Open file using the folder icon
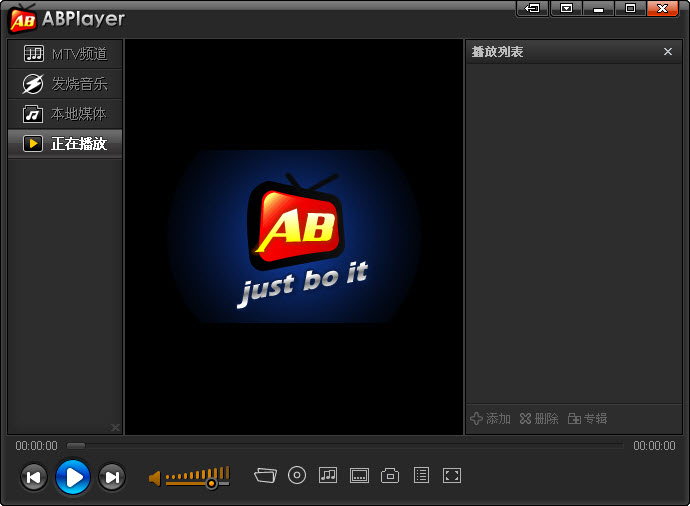The image size is (690, 506). (265, 476)
